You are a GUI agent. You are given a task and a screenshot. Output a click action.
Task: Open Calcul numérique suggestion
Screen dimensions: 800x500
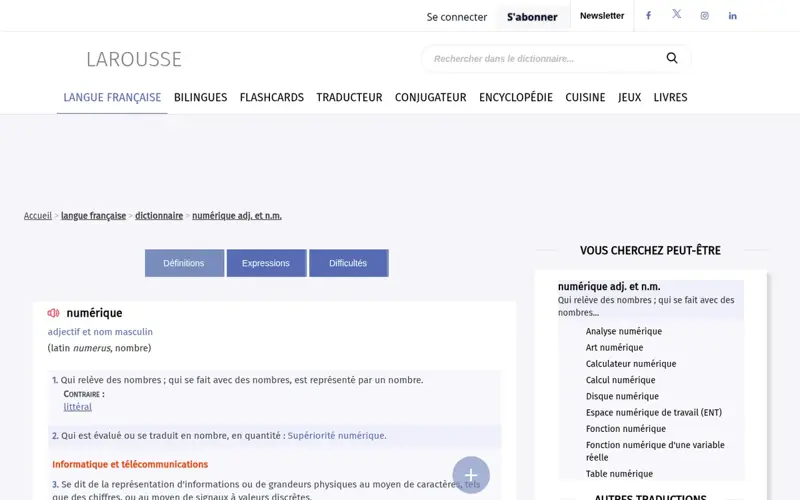620,380
